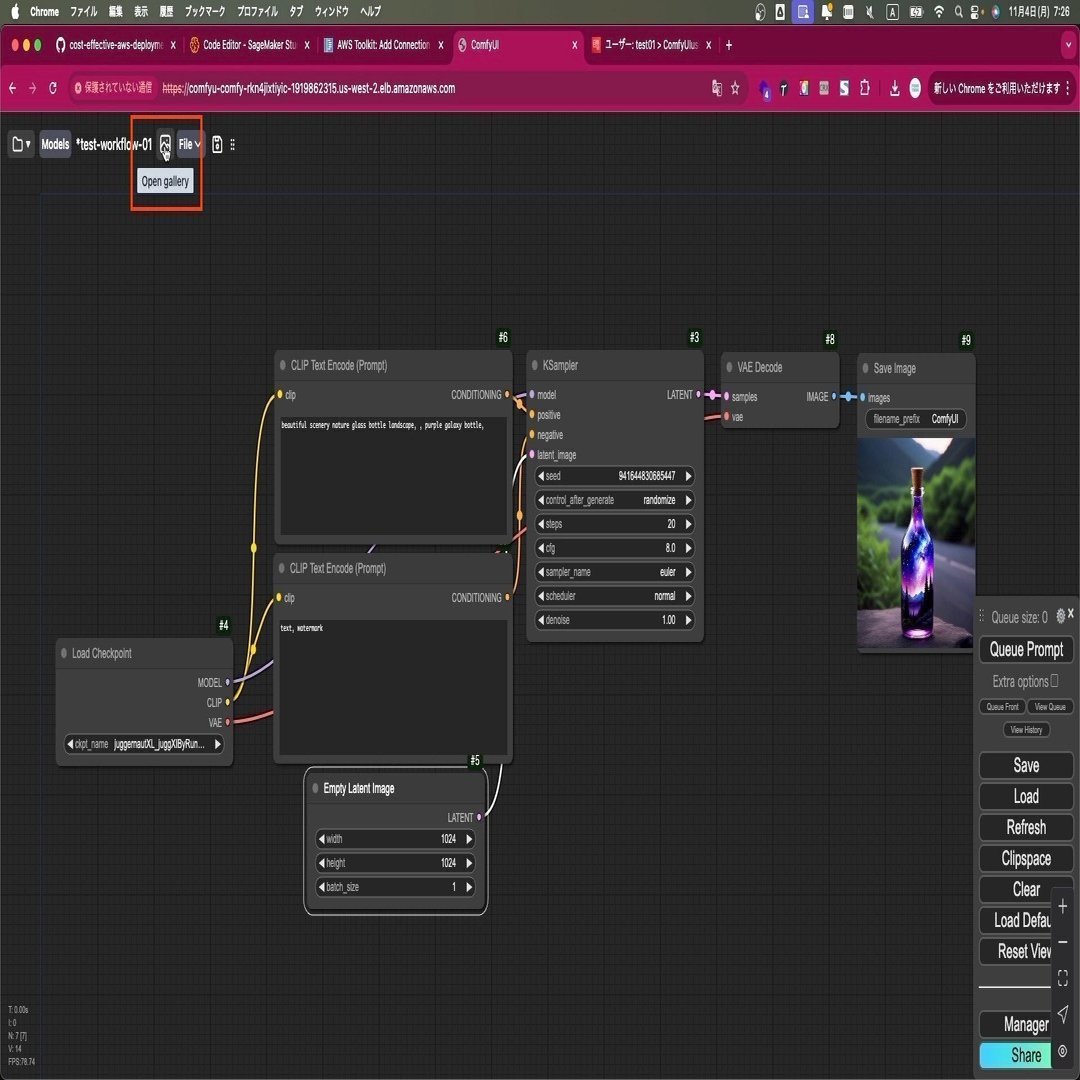Click the clipboard save icon beside File

click(x=217, y=144)
